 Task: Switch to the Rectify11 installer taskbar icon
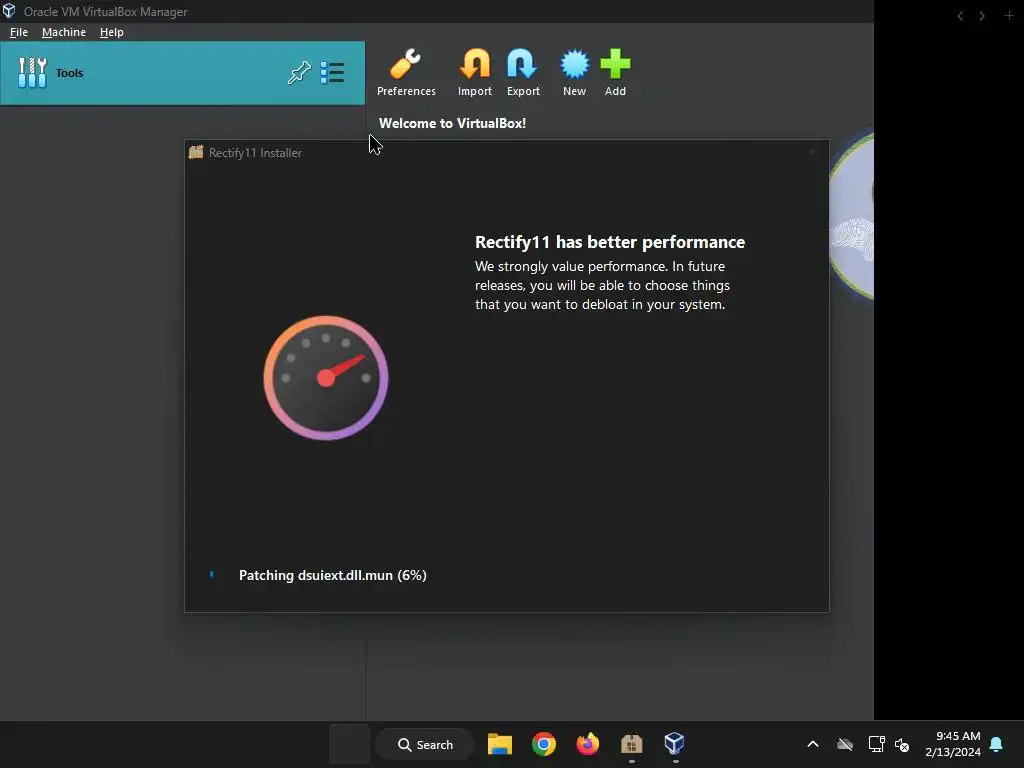click(x=632, y=744)
